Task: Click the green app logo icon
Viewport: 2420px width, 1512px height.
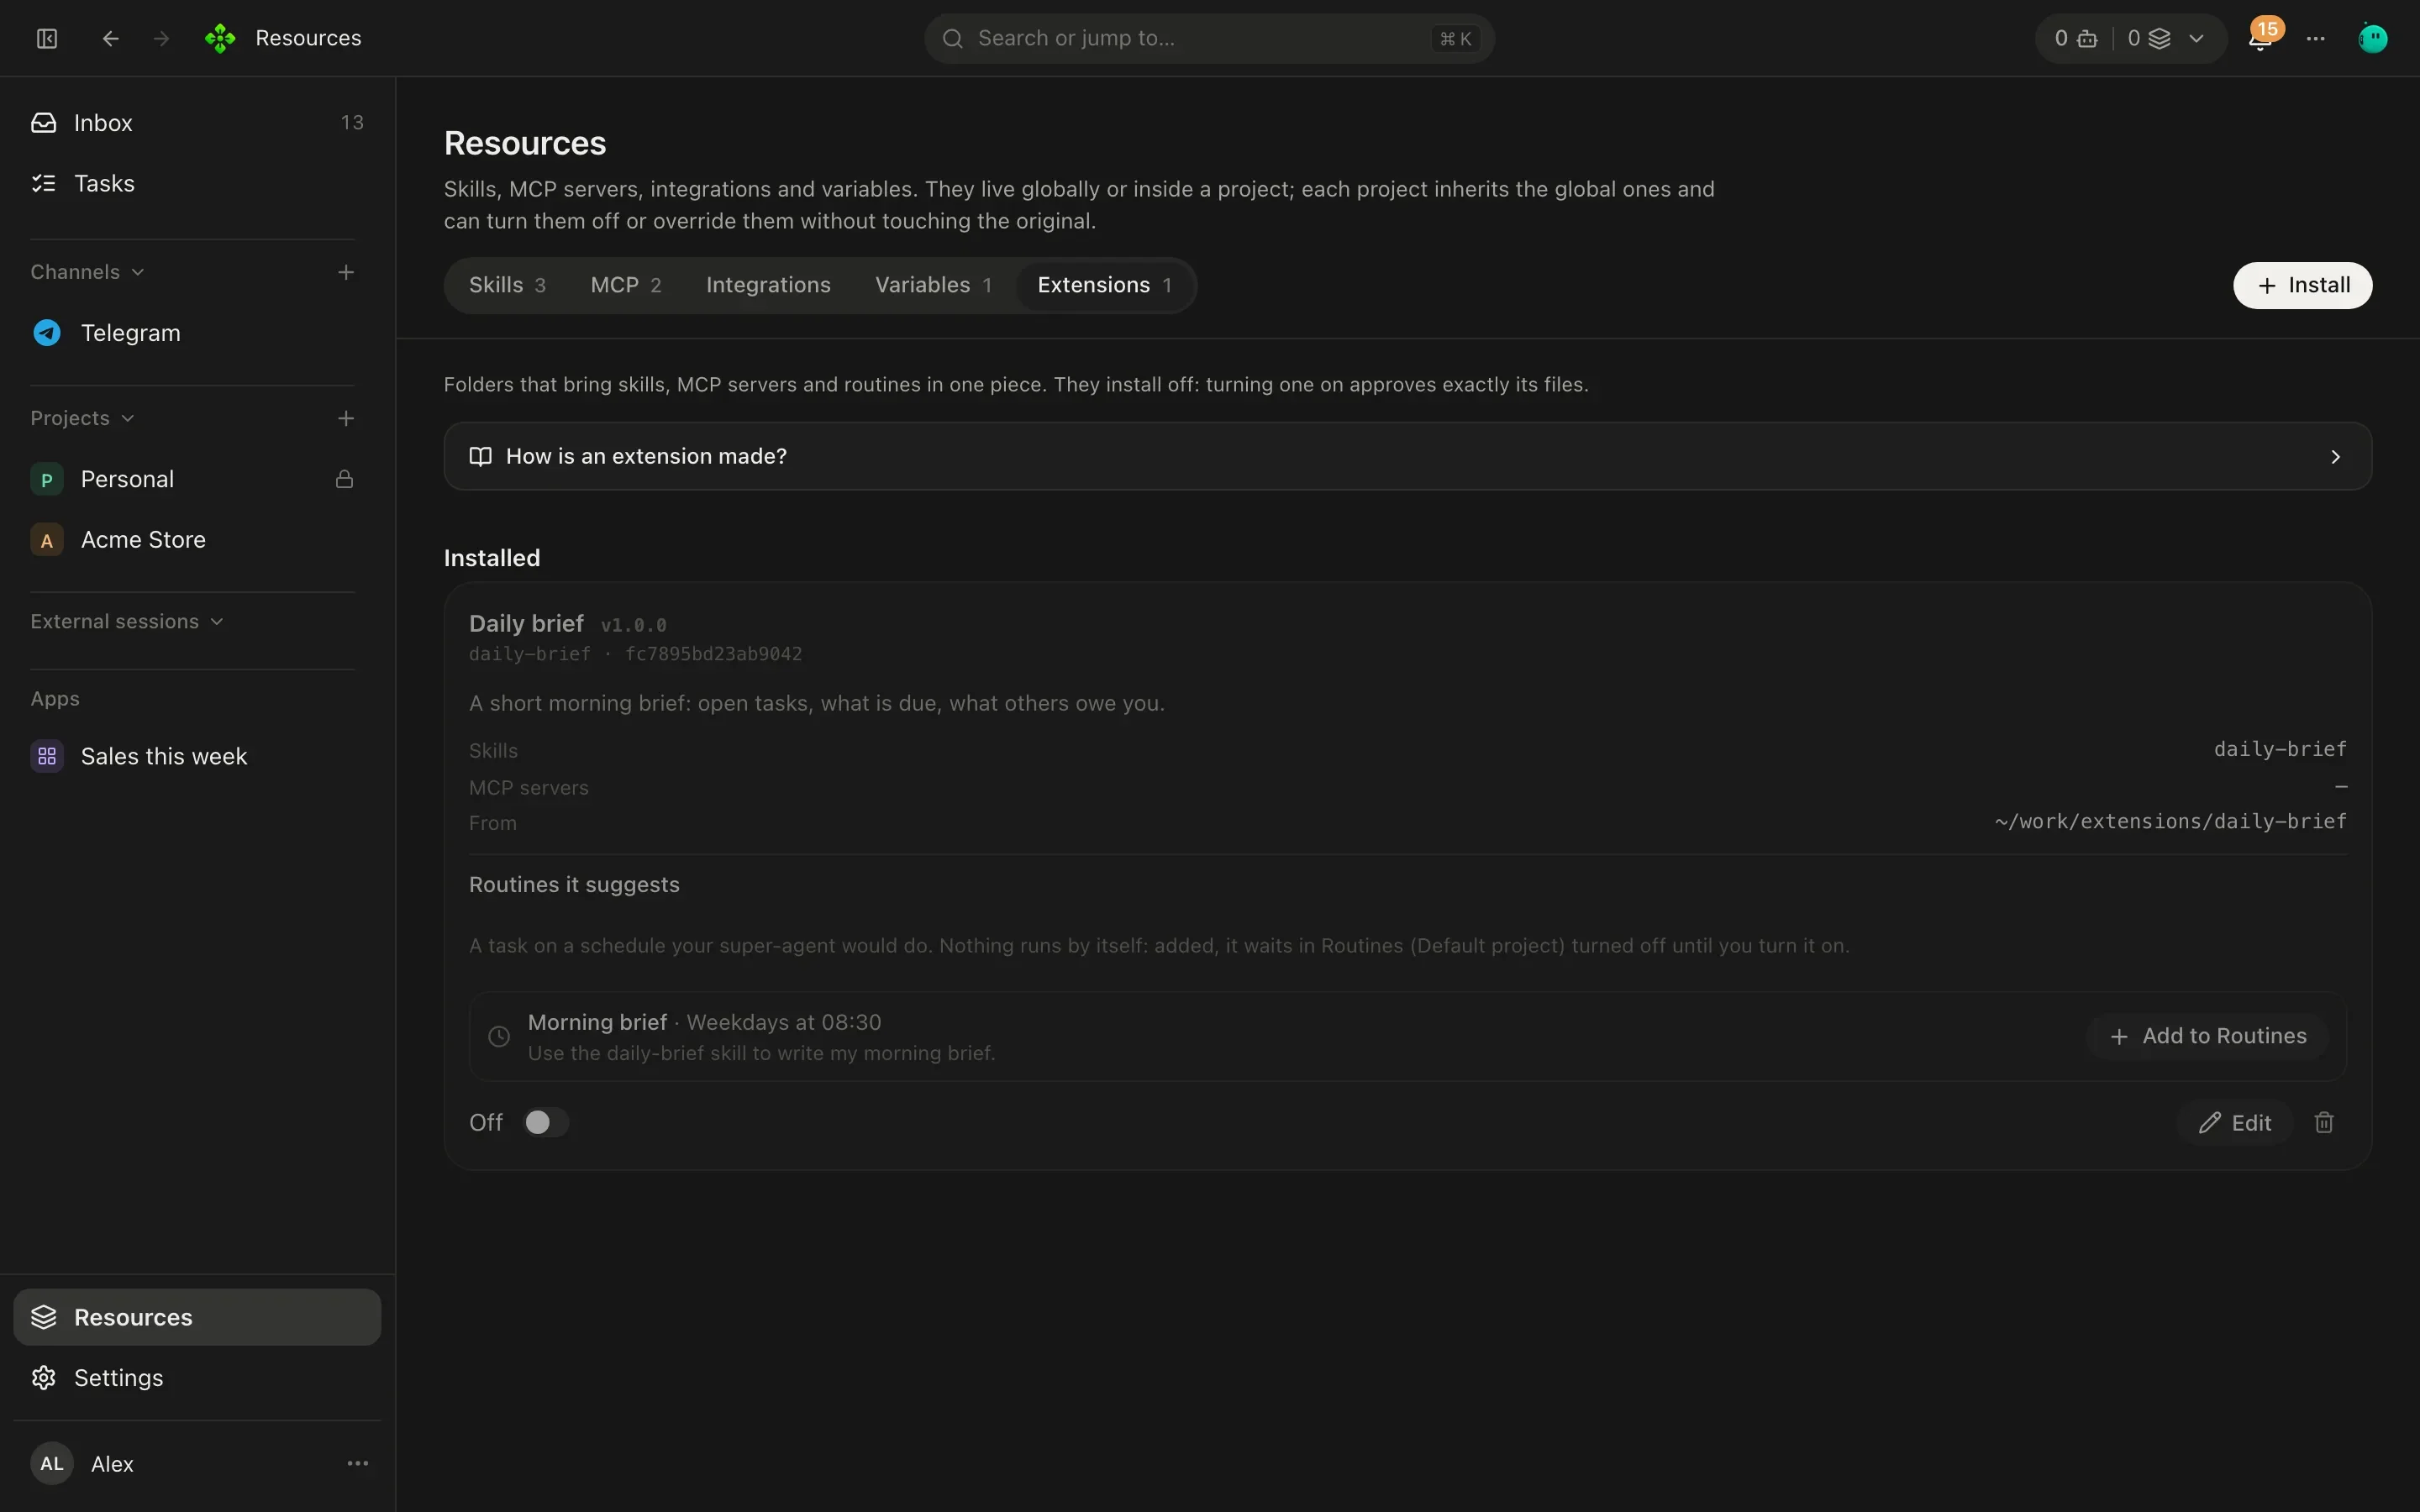Action: (x=220, y=38)
